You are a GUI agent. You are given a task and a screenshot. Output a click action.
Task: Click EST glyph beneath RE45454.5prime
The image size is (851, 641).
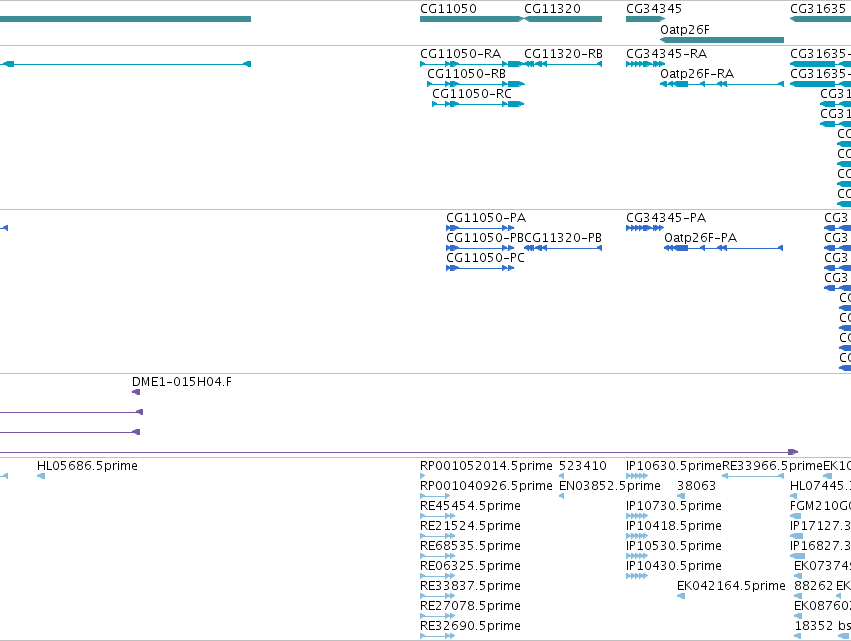pos(437,516)
